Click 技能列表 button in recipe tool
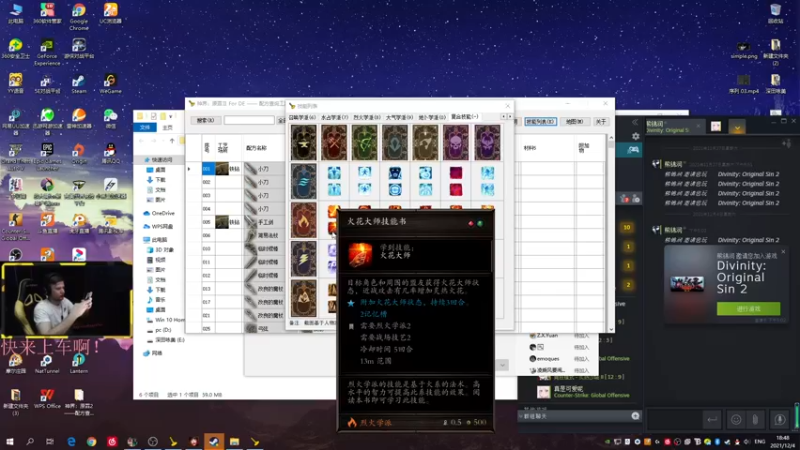The width and height of the screenshot is (800, 450). pyautogui.click(x=540, y=121)
